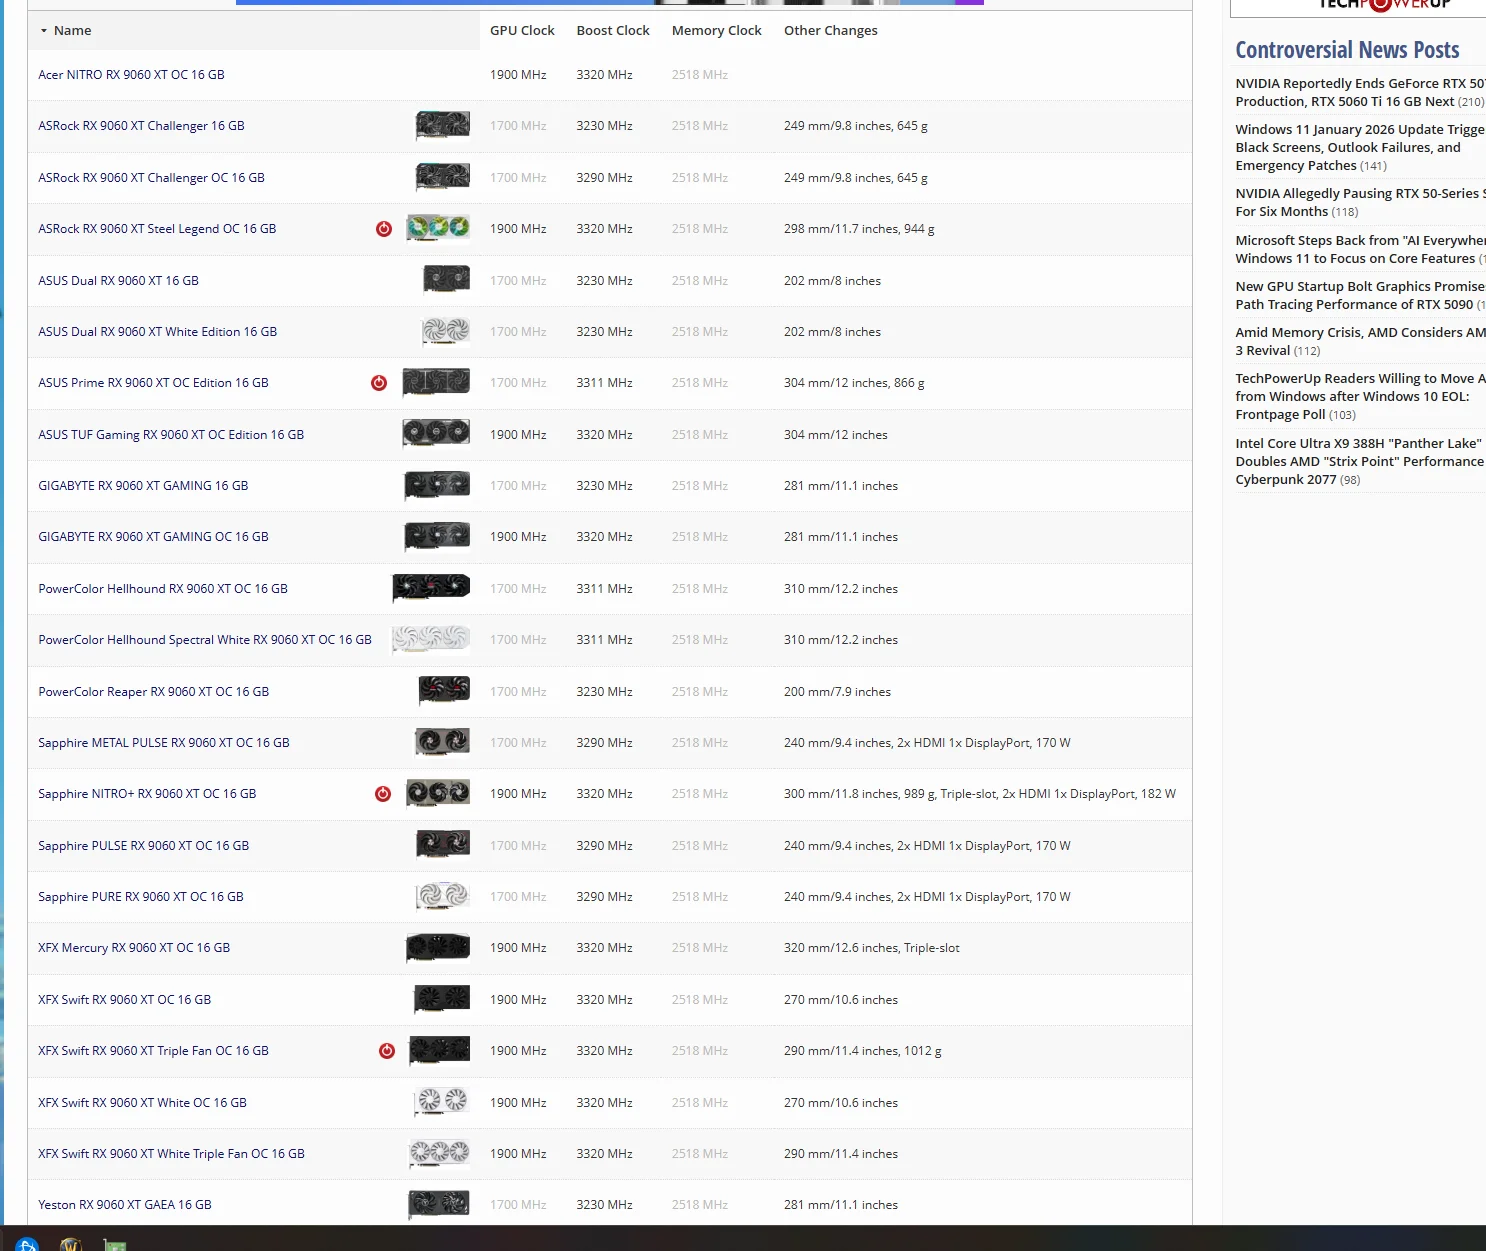The image size is (1486, 1251).
Task: Select the Sapphire NITRO+ review icon
Action: [383, 794]
